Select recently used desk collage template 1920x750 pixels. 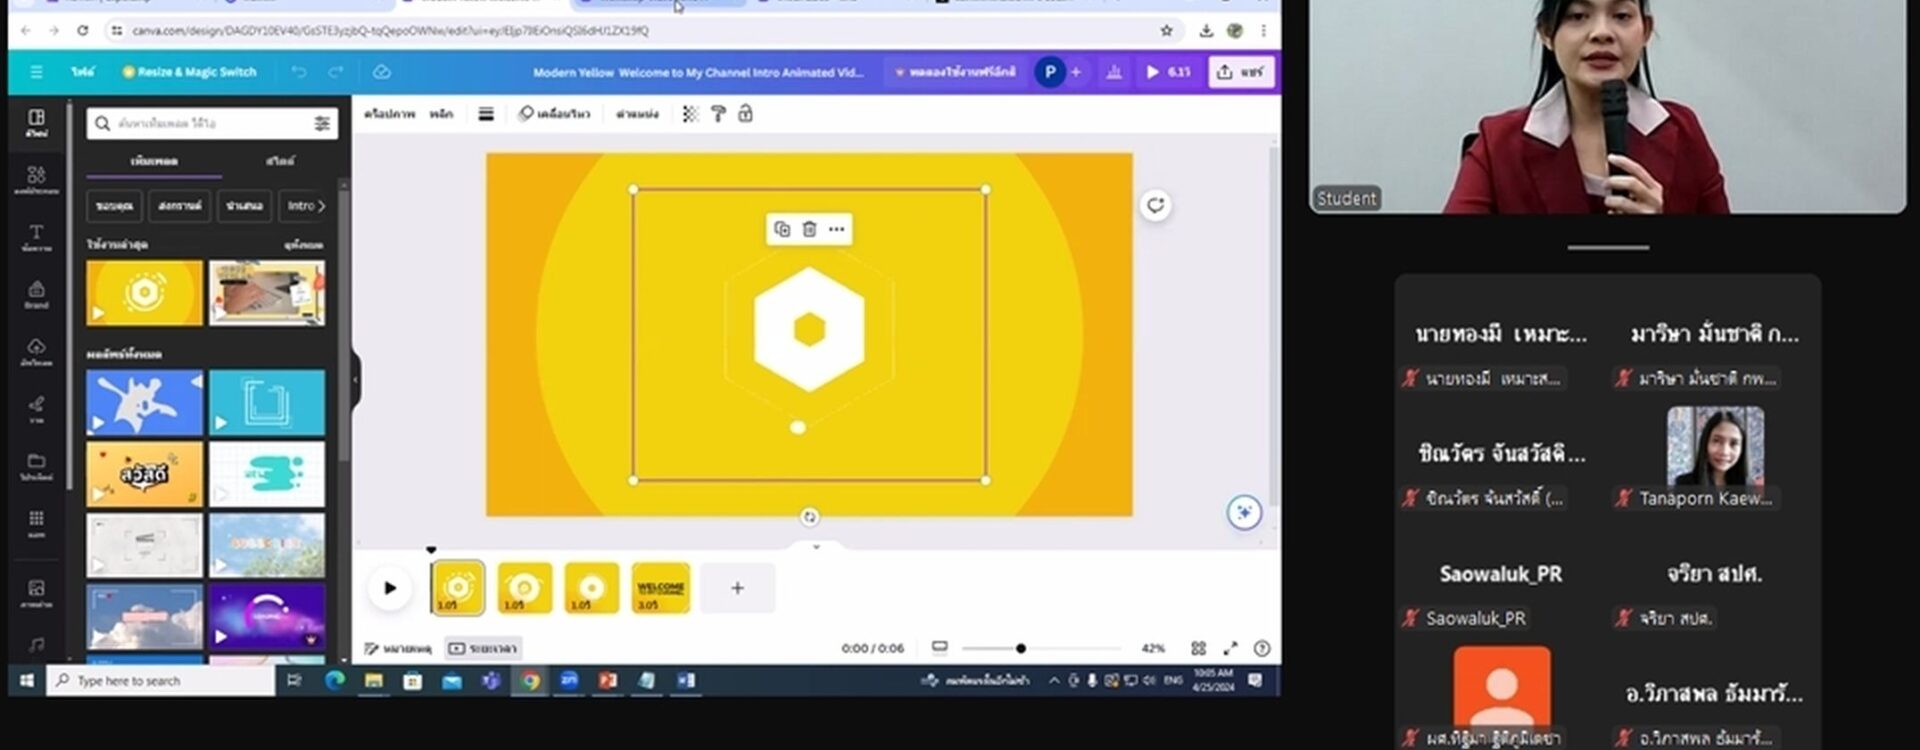(x=267, y=293)
